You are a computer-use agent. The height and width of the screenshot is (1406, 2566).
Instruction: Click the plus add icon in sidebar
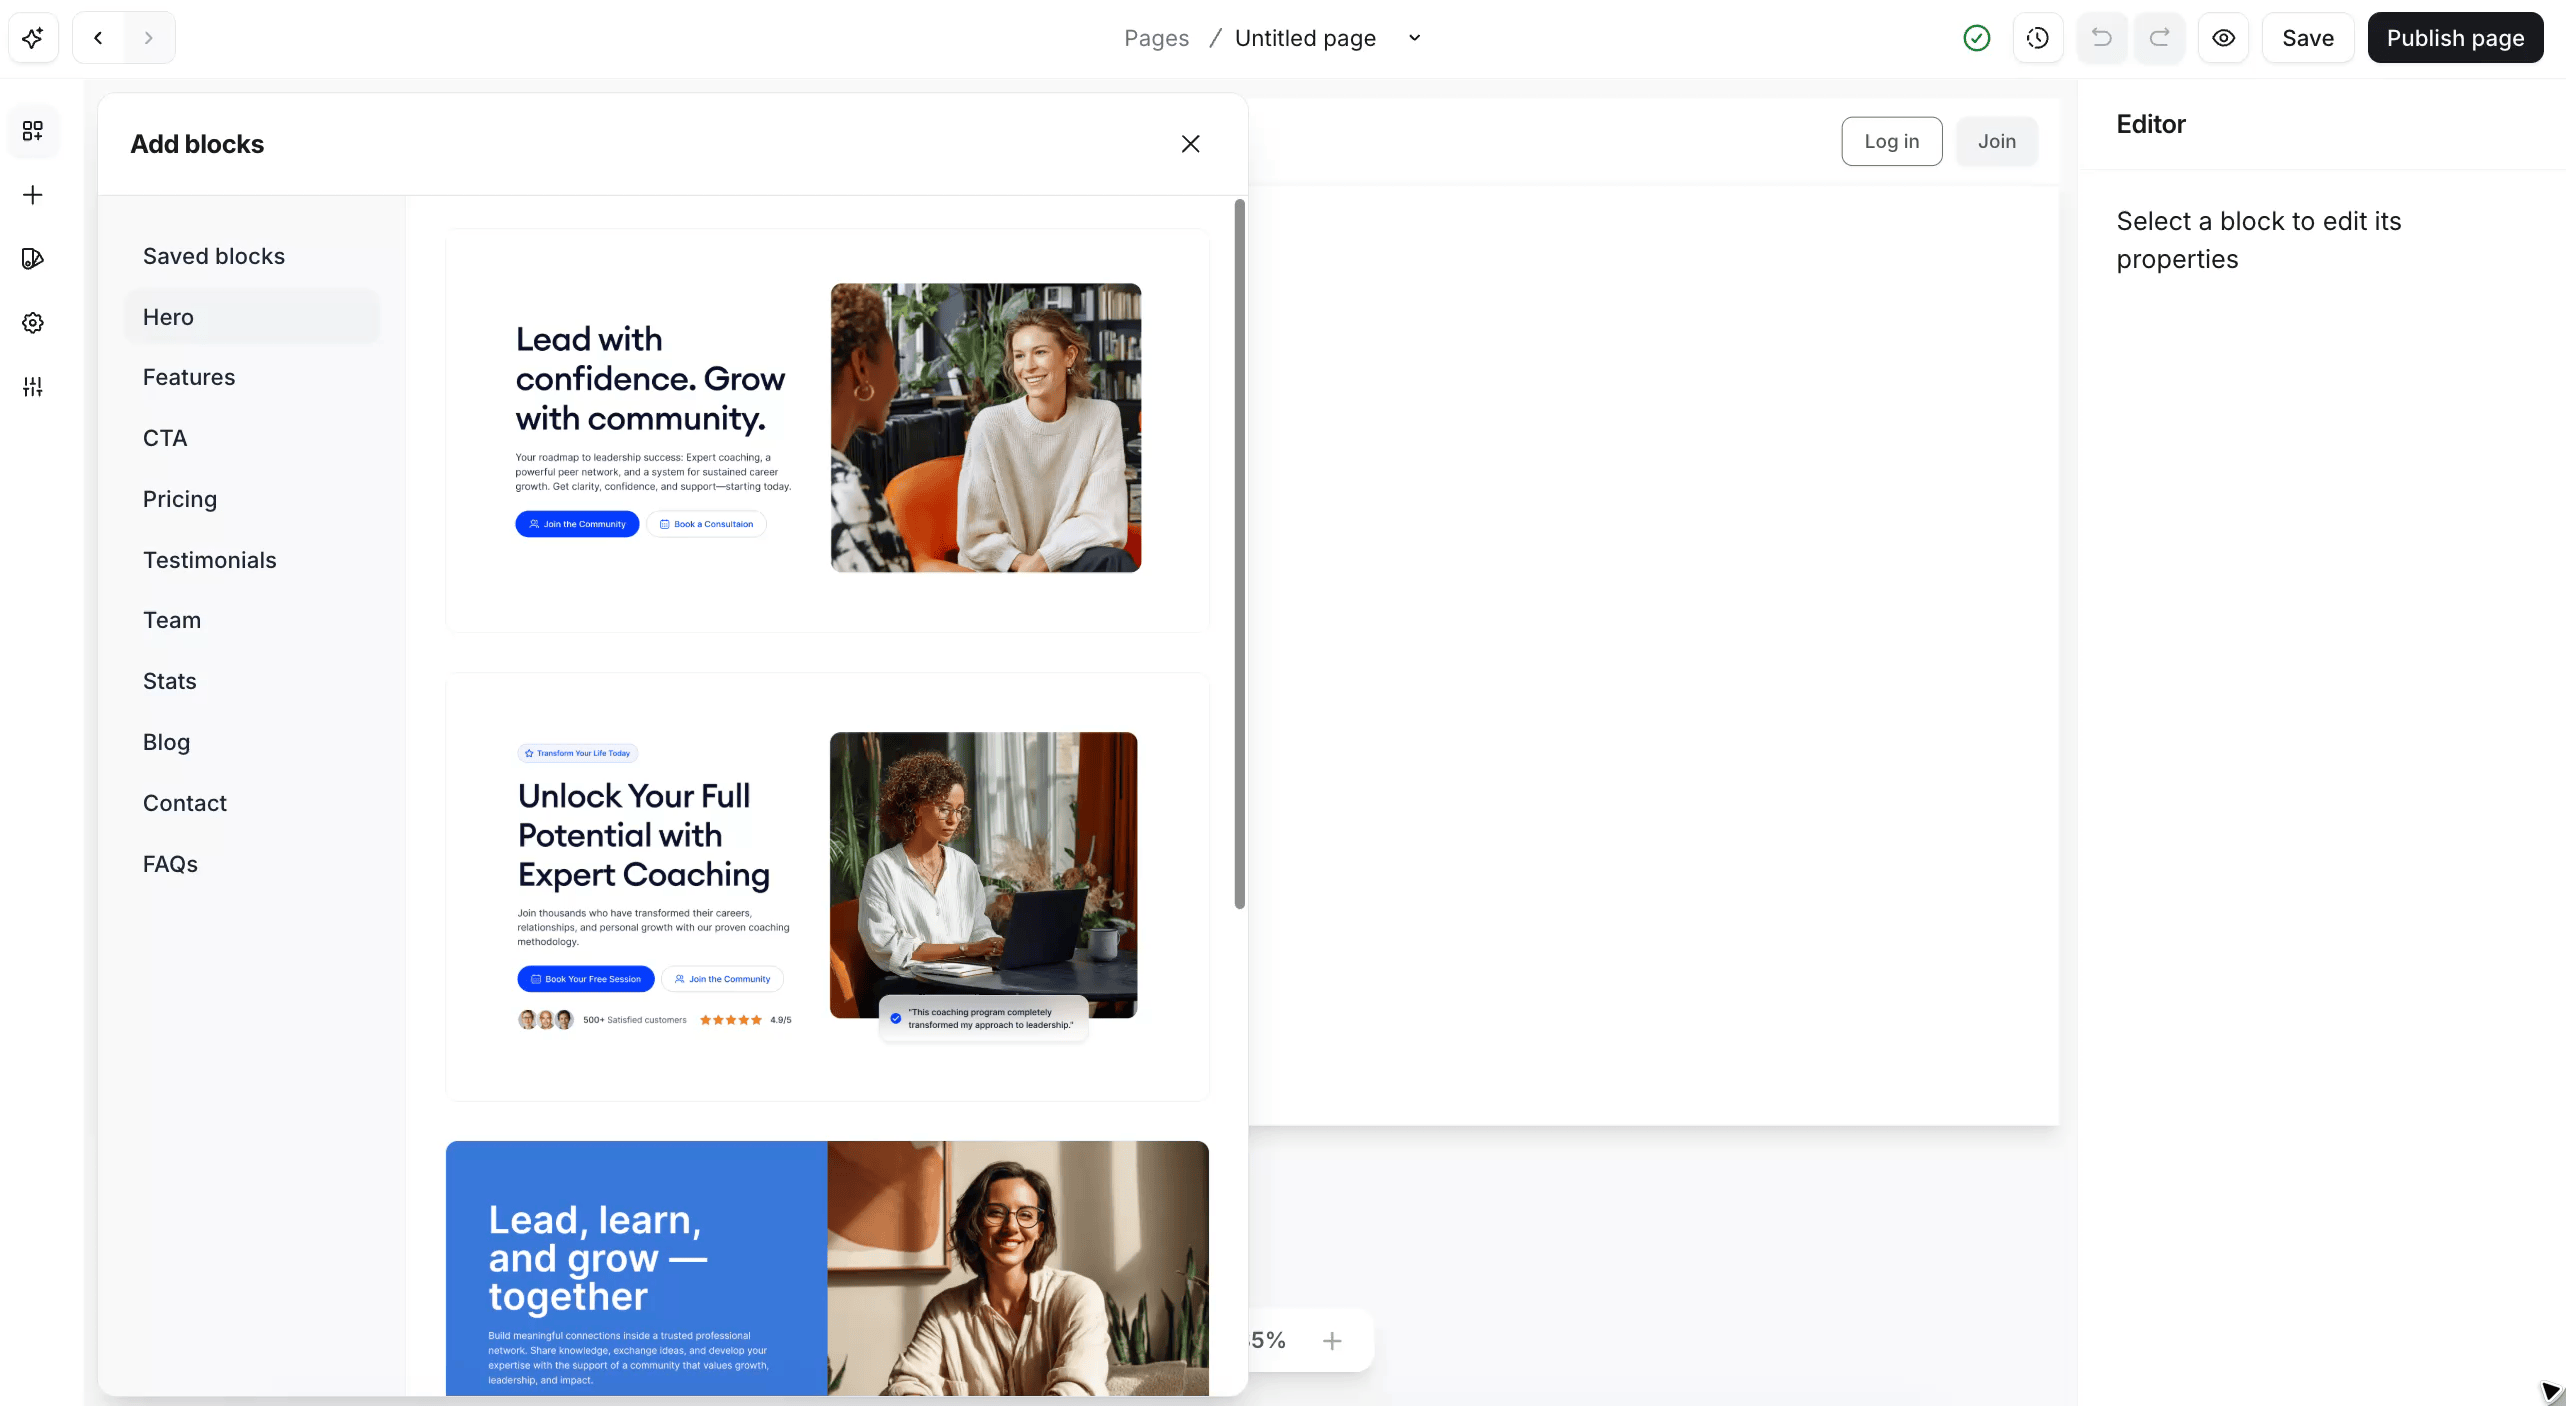point(33,195)
